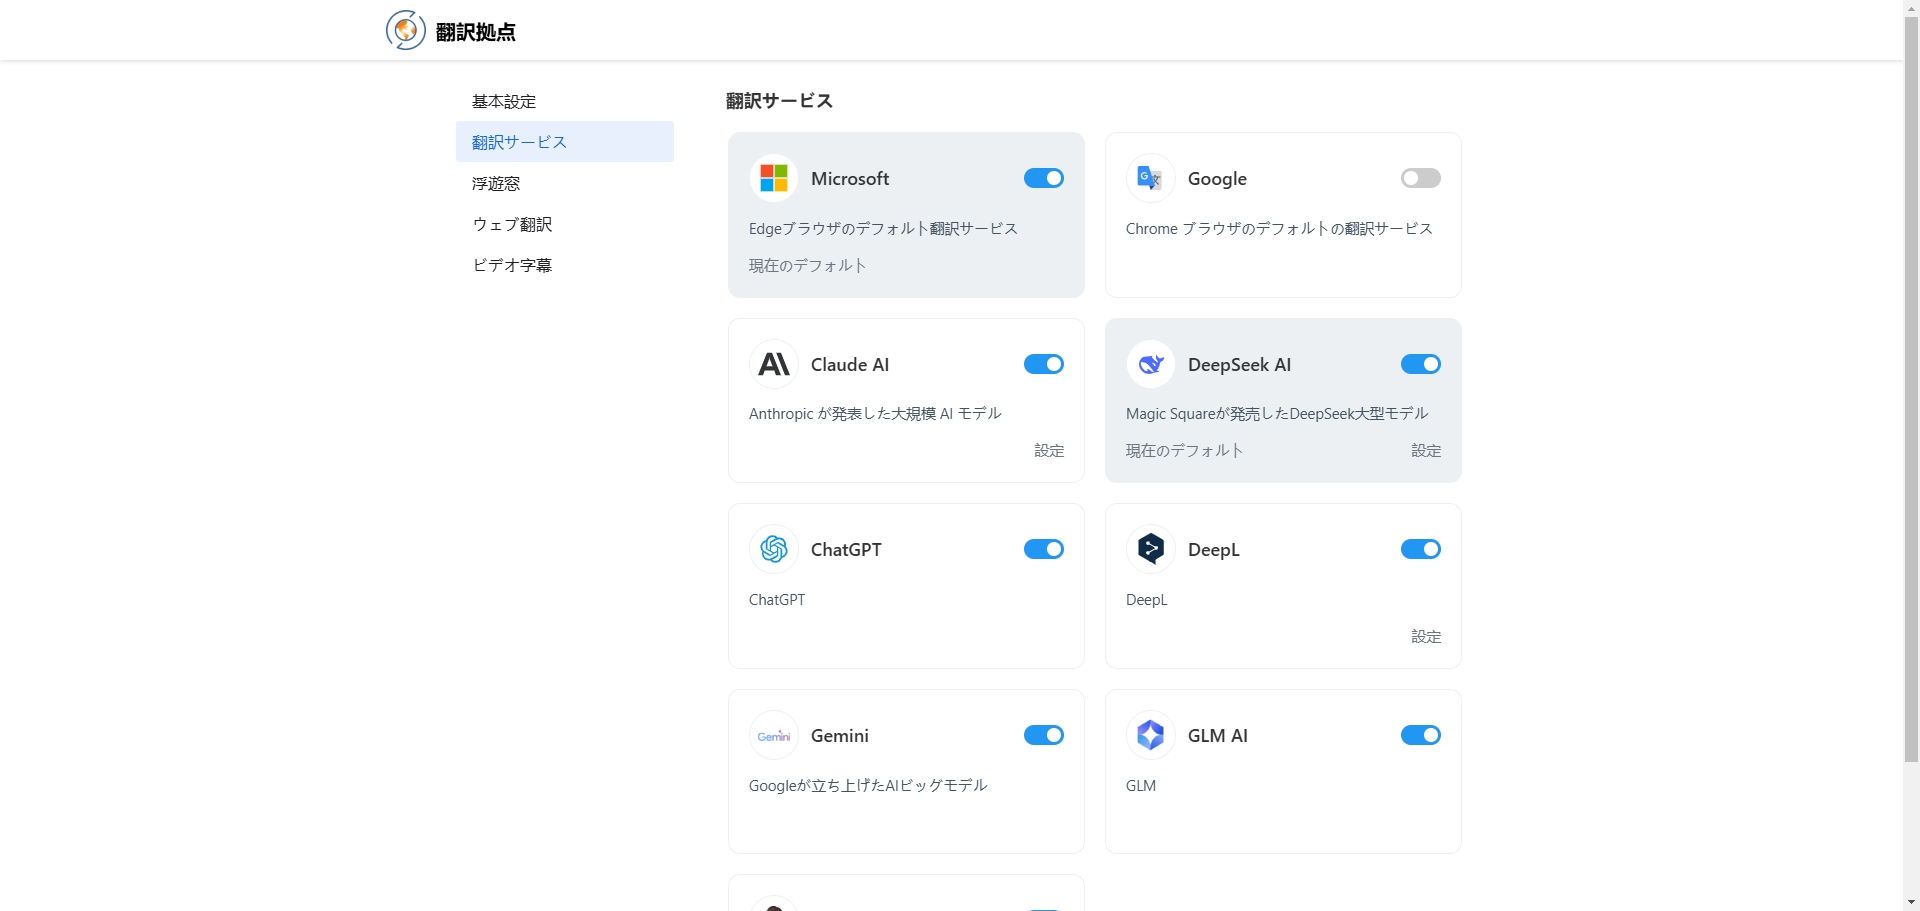Image resolution: width=1920 pixels, height=911 pixels.
Task: Click the scrollbar down arrow
Action: pos(1911,902)
